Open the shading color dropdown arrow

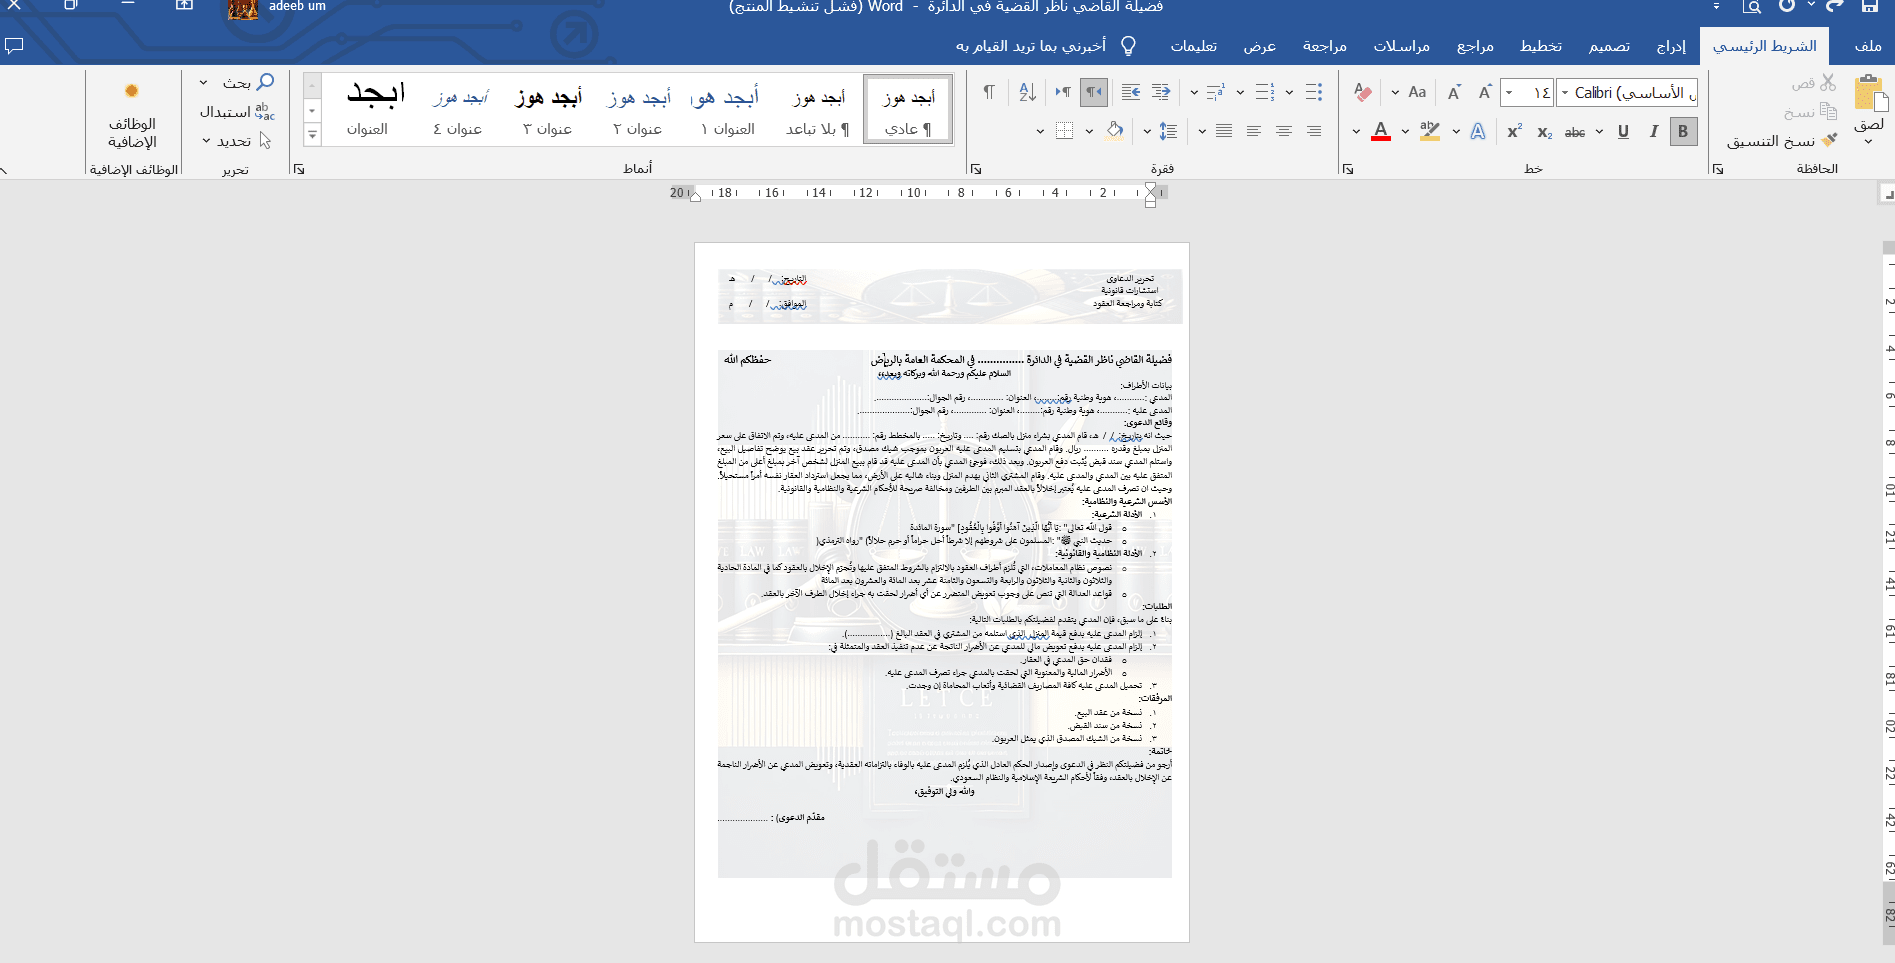click(x=1089, y=131)
